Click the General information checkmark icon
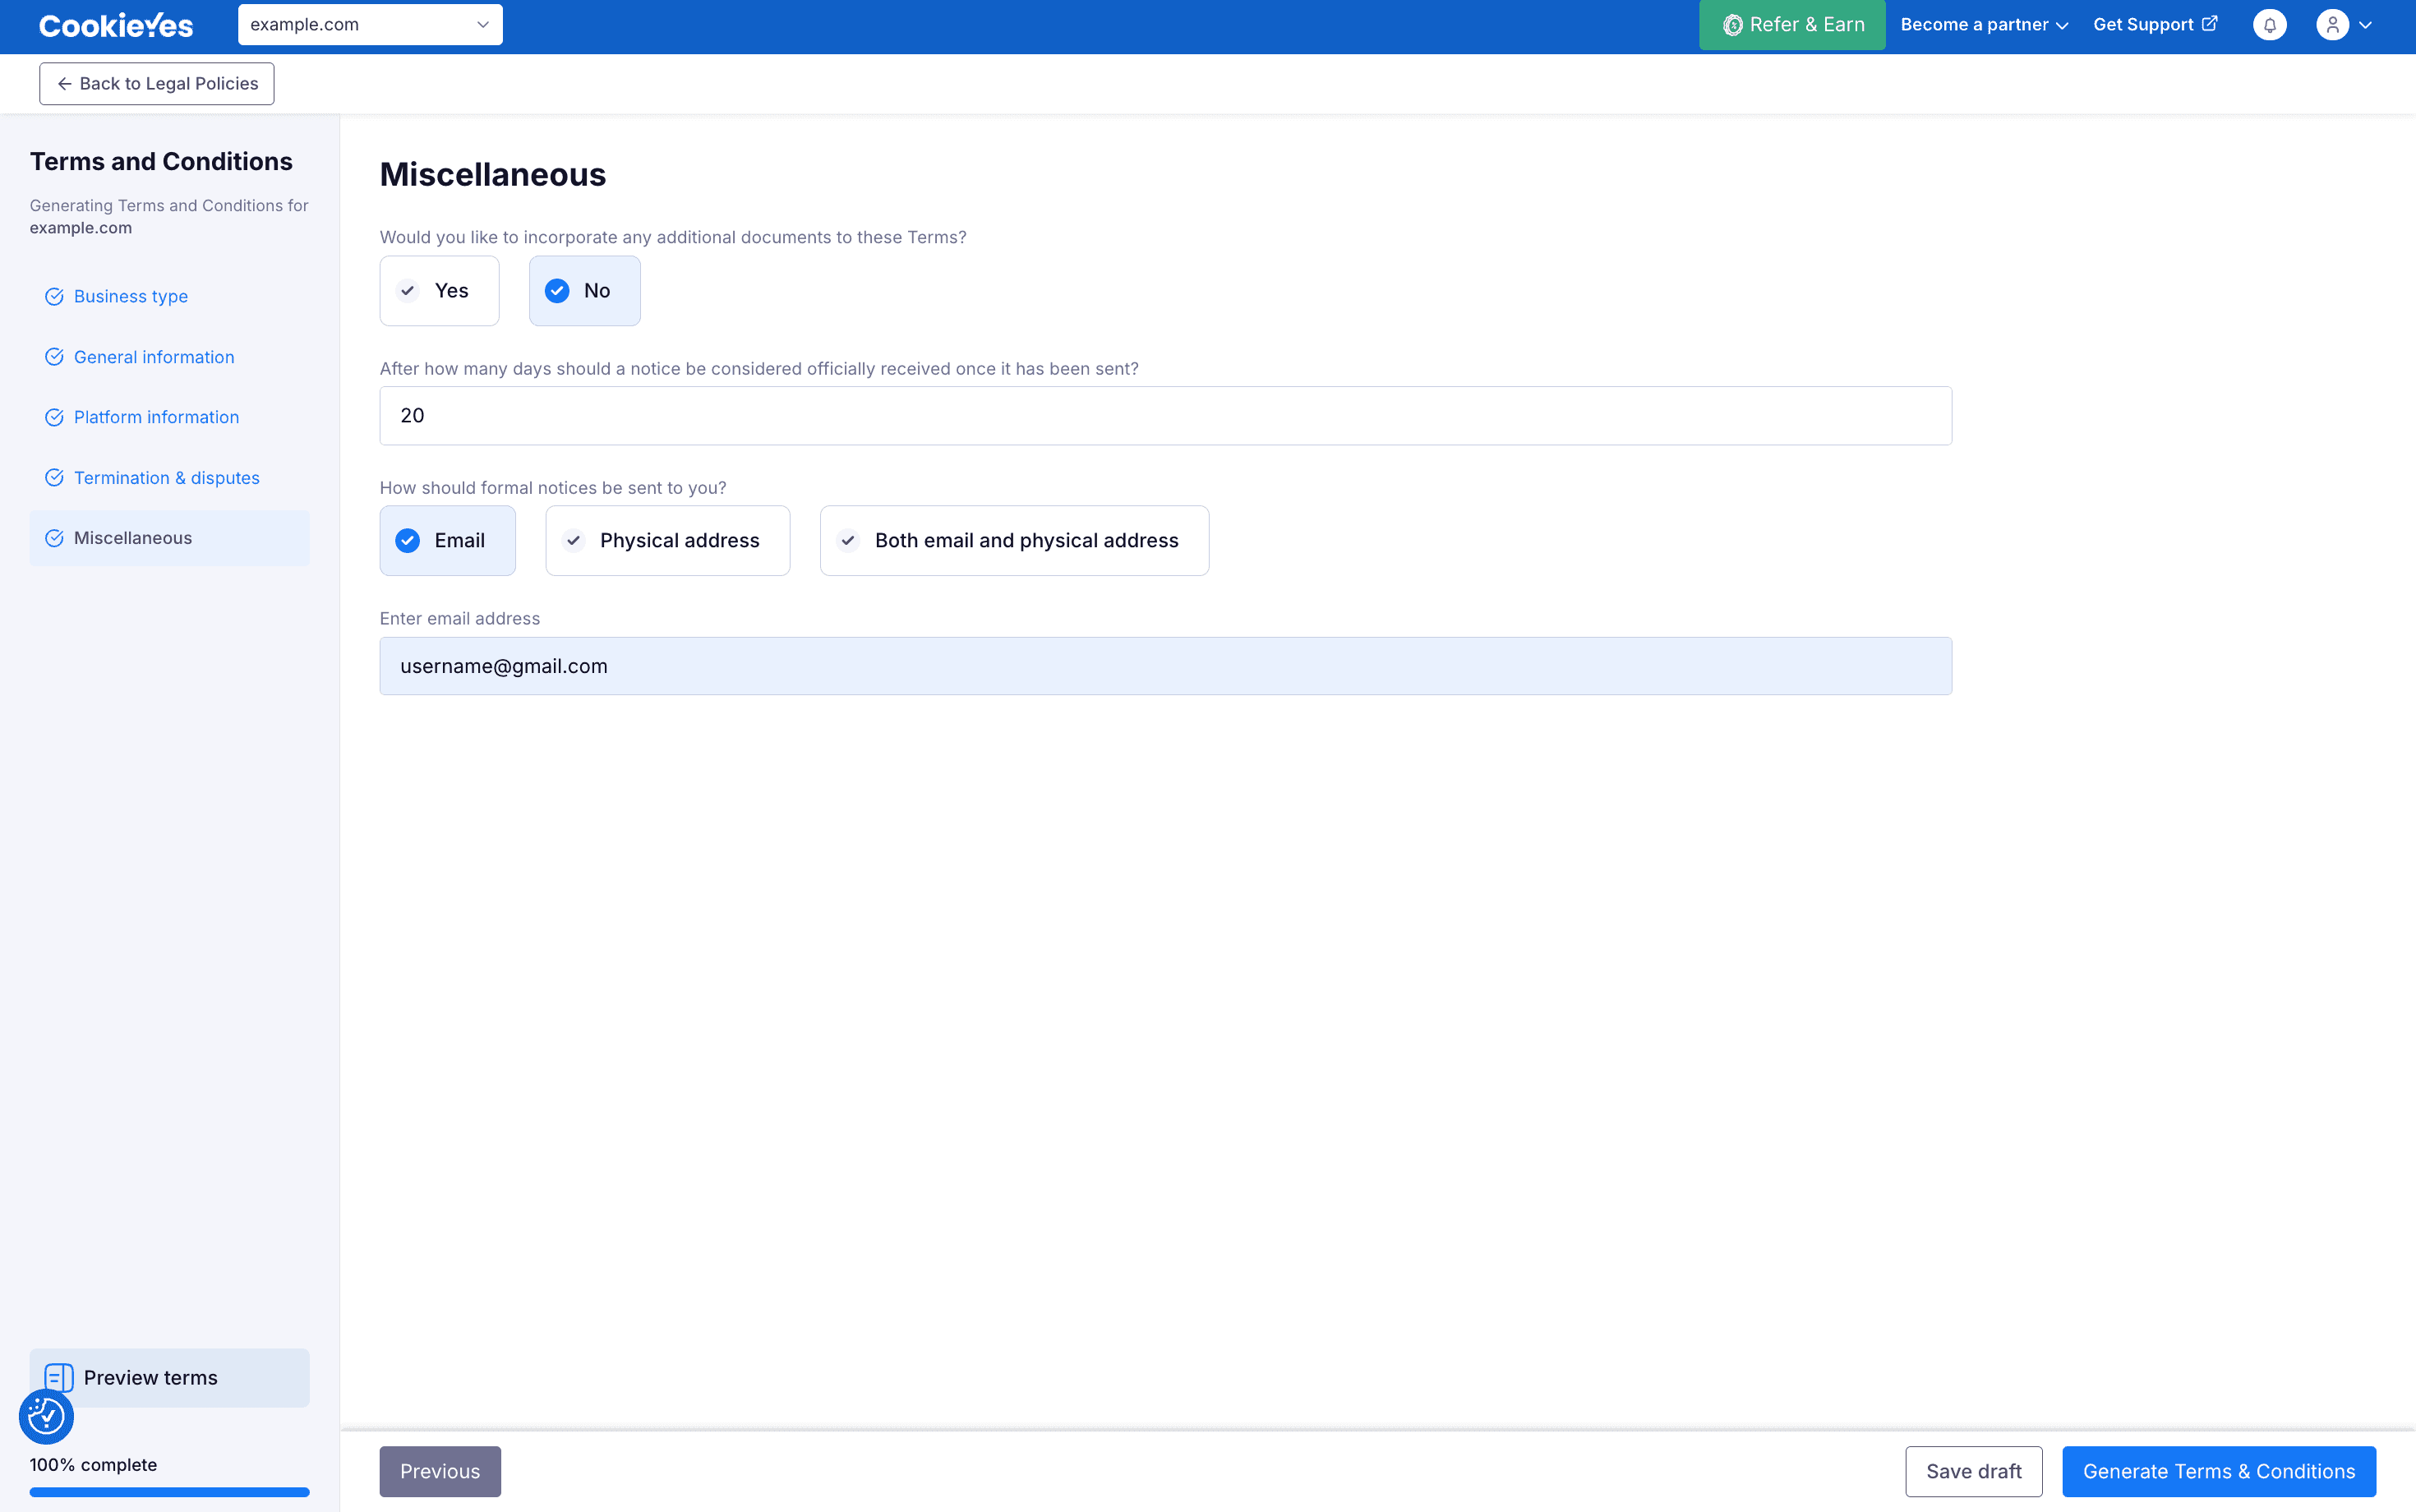This screenshot has width=2416, height=1512. click(x=54, y=357)
